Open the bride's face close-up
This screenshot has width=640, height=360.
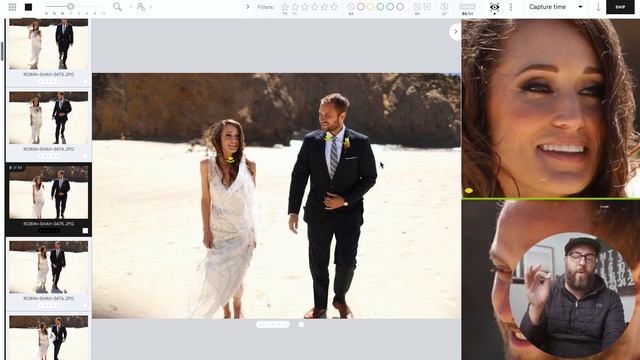tap(551, 108)
